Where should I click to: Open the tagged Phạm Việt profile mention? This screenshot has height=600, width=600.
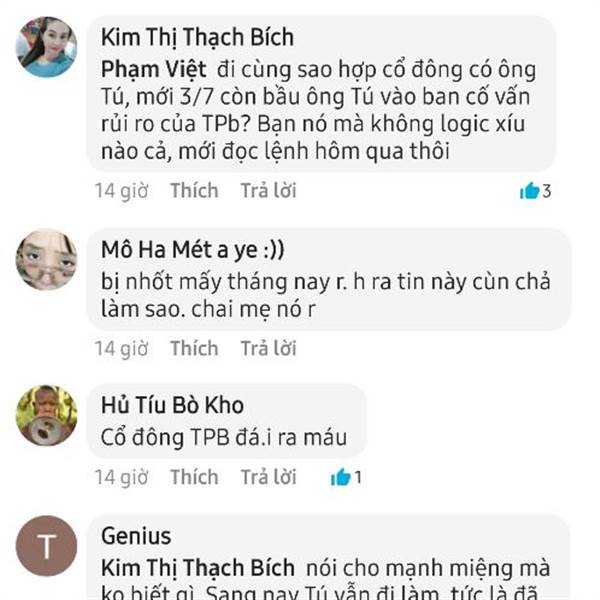[153, 70]
